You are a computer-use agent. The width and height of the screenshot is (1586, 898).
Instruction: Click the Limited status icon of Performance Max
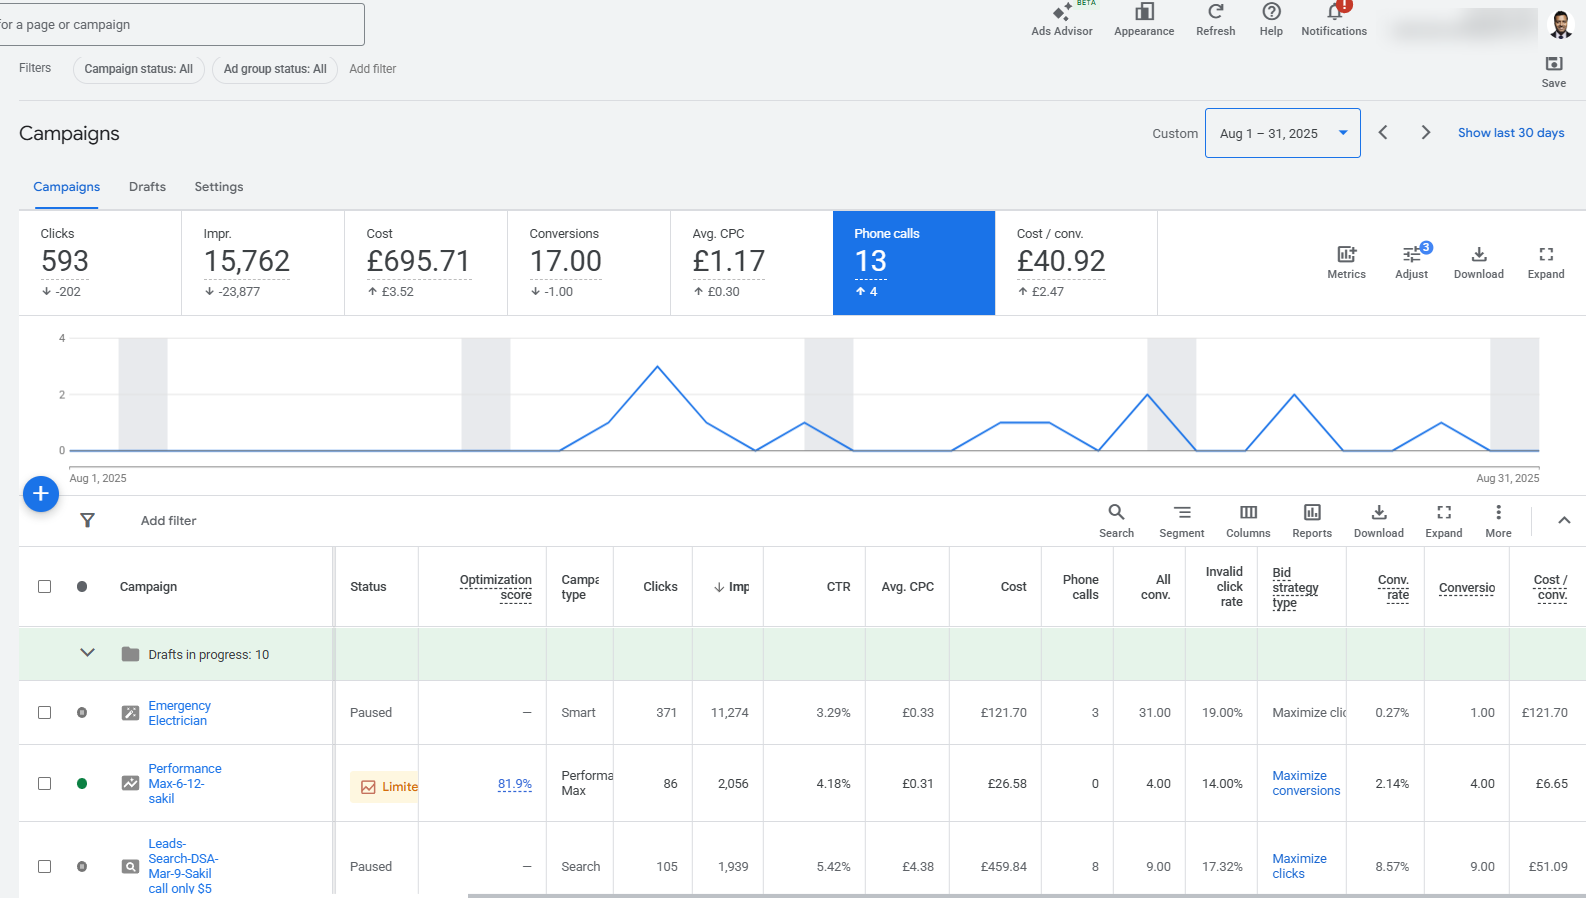pos(368,787)
